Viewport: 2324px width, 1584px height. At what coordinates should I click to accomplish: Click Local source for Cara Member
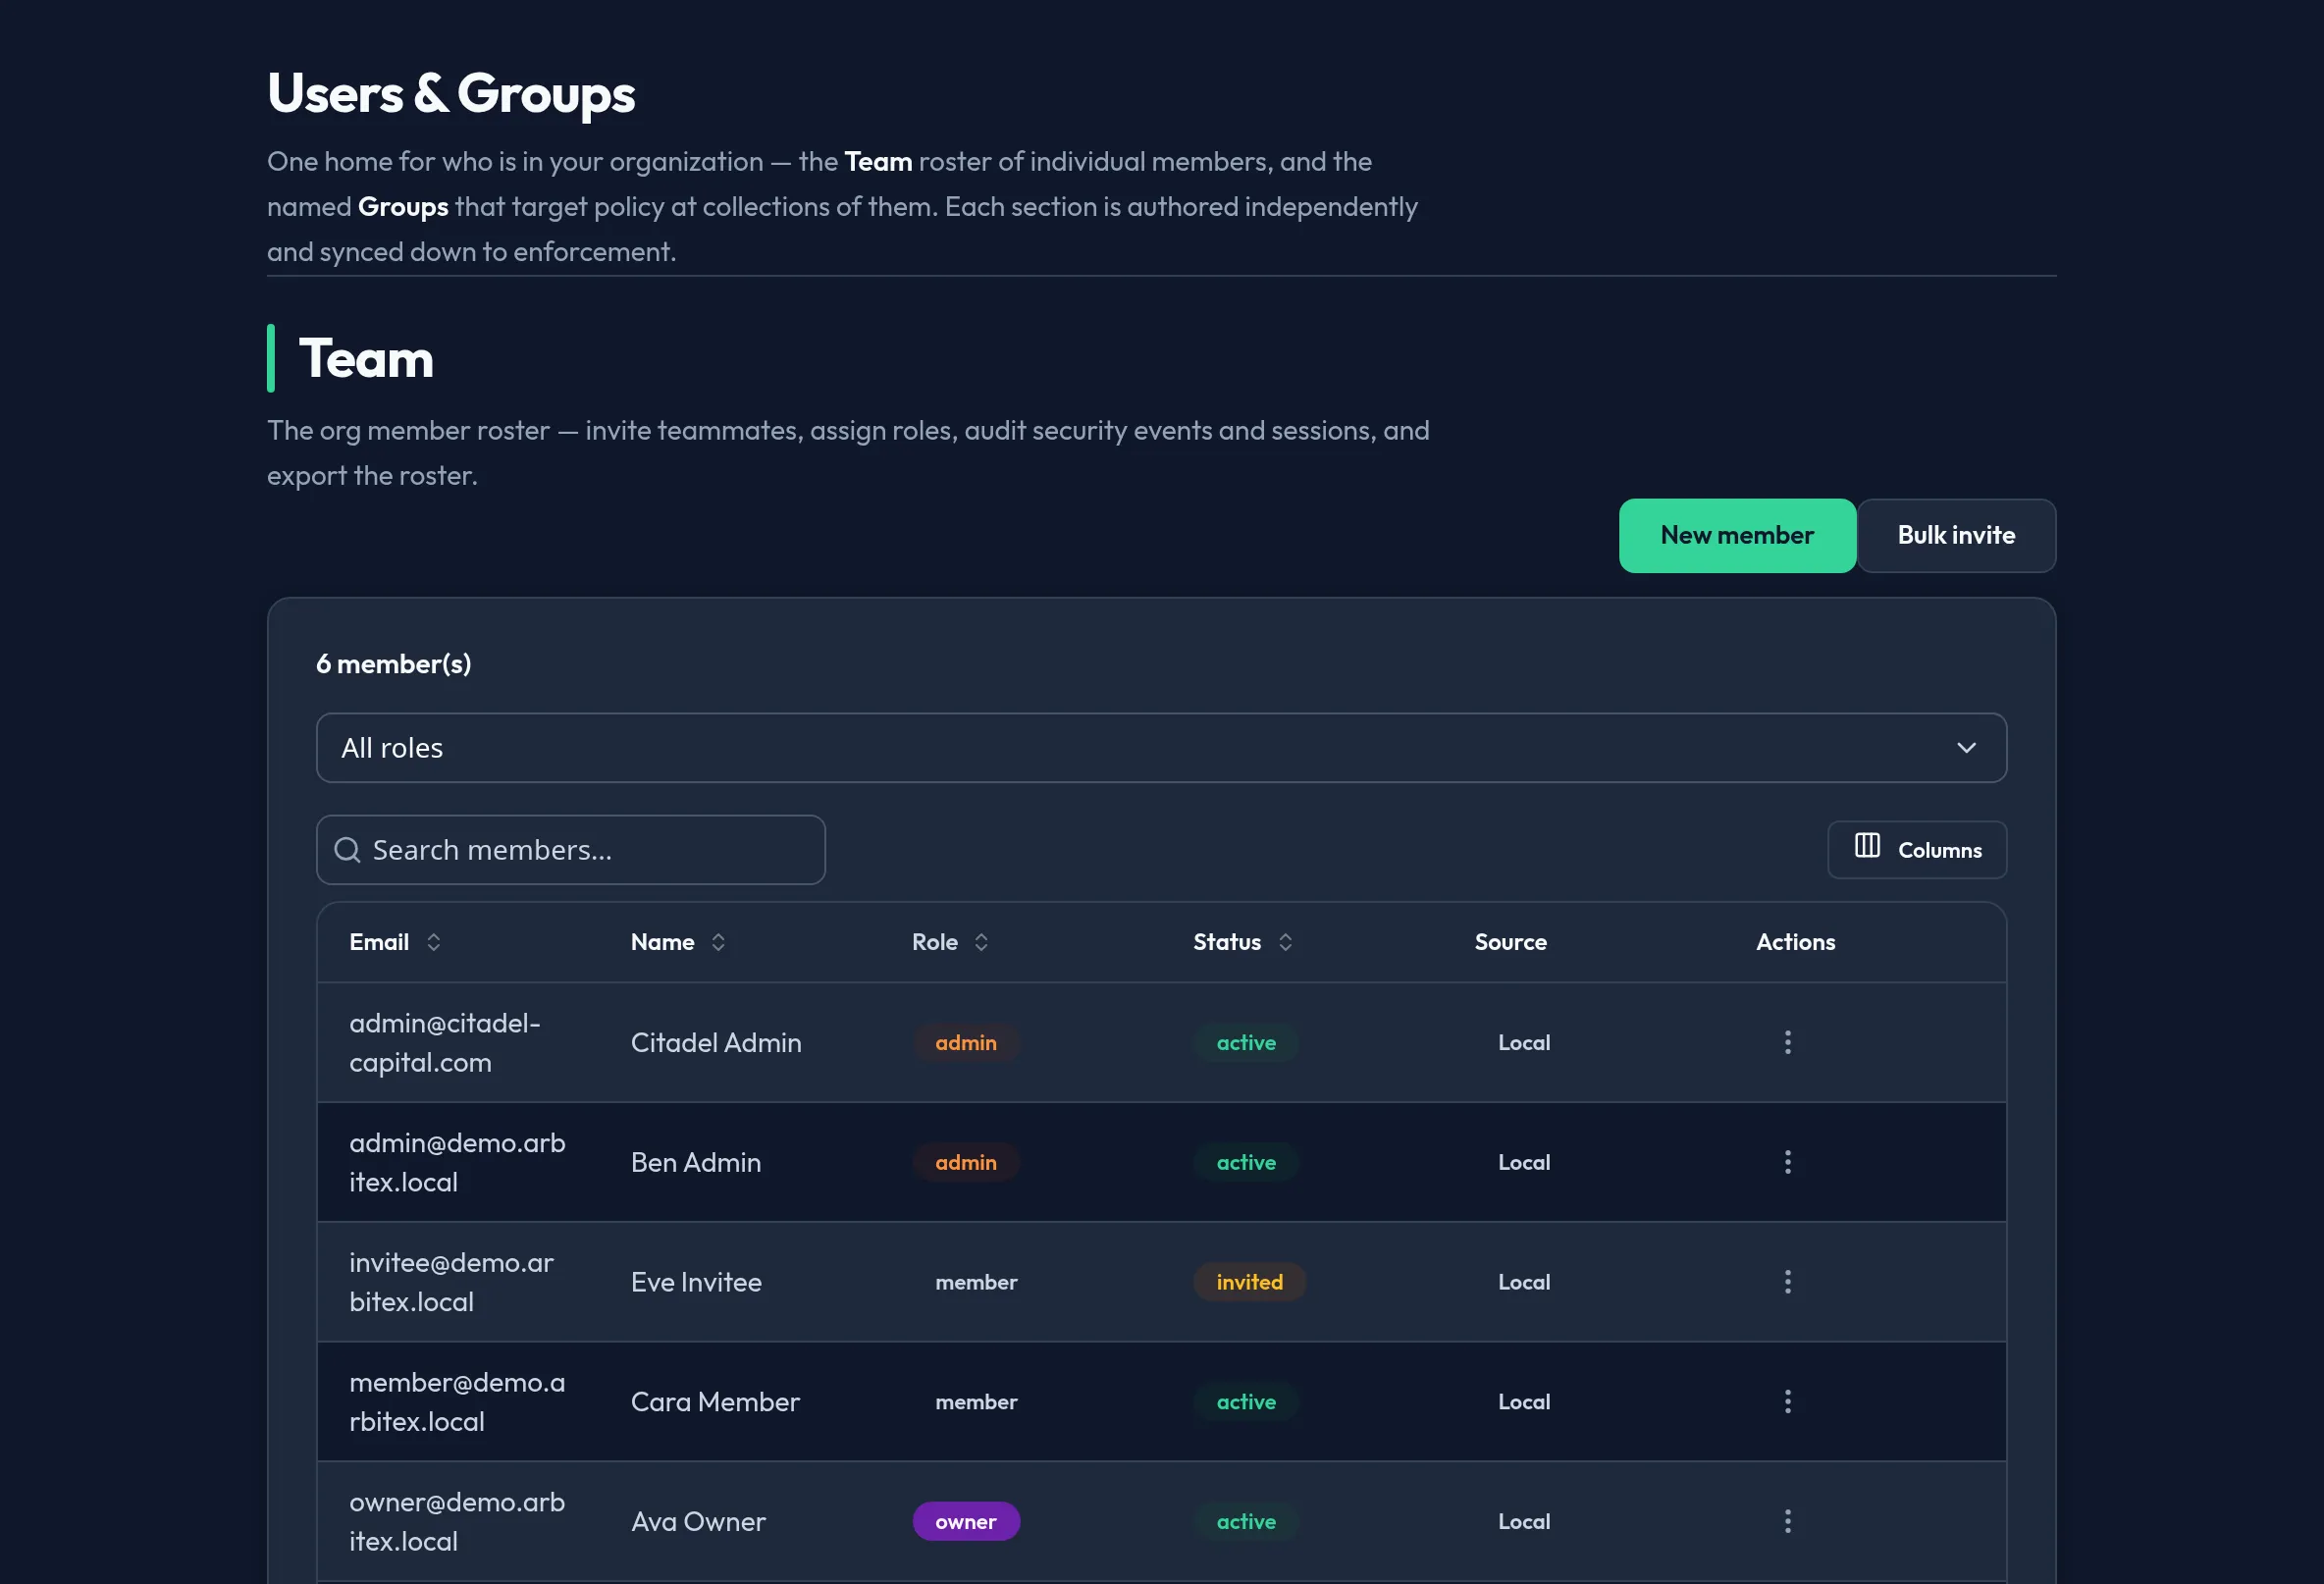[x=1523, y=1401]
